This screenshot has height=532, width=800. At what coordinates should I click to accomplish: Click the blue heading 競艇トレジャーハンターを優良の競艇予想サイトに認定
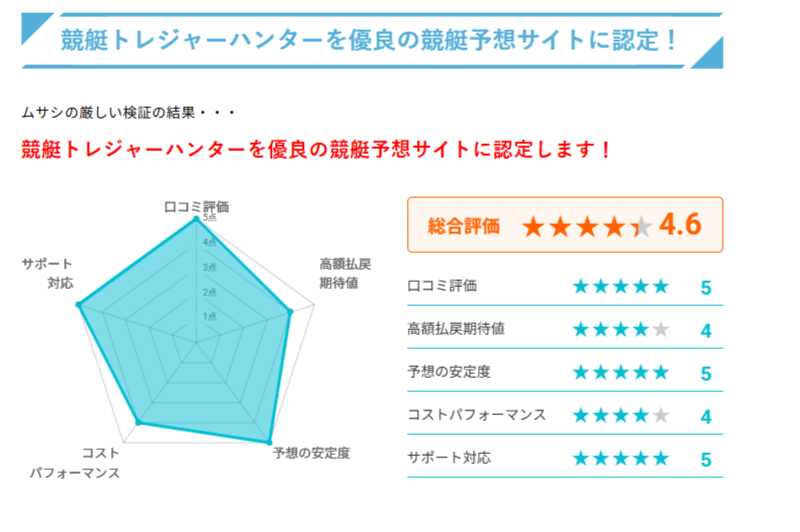pos(369,40)
